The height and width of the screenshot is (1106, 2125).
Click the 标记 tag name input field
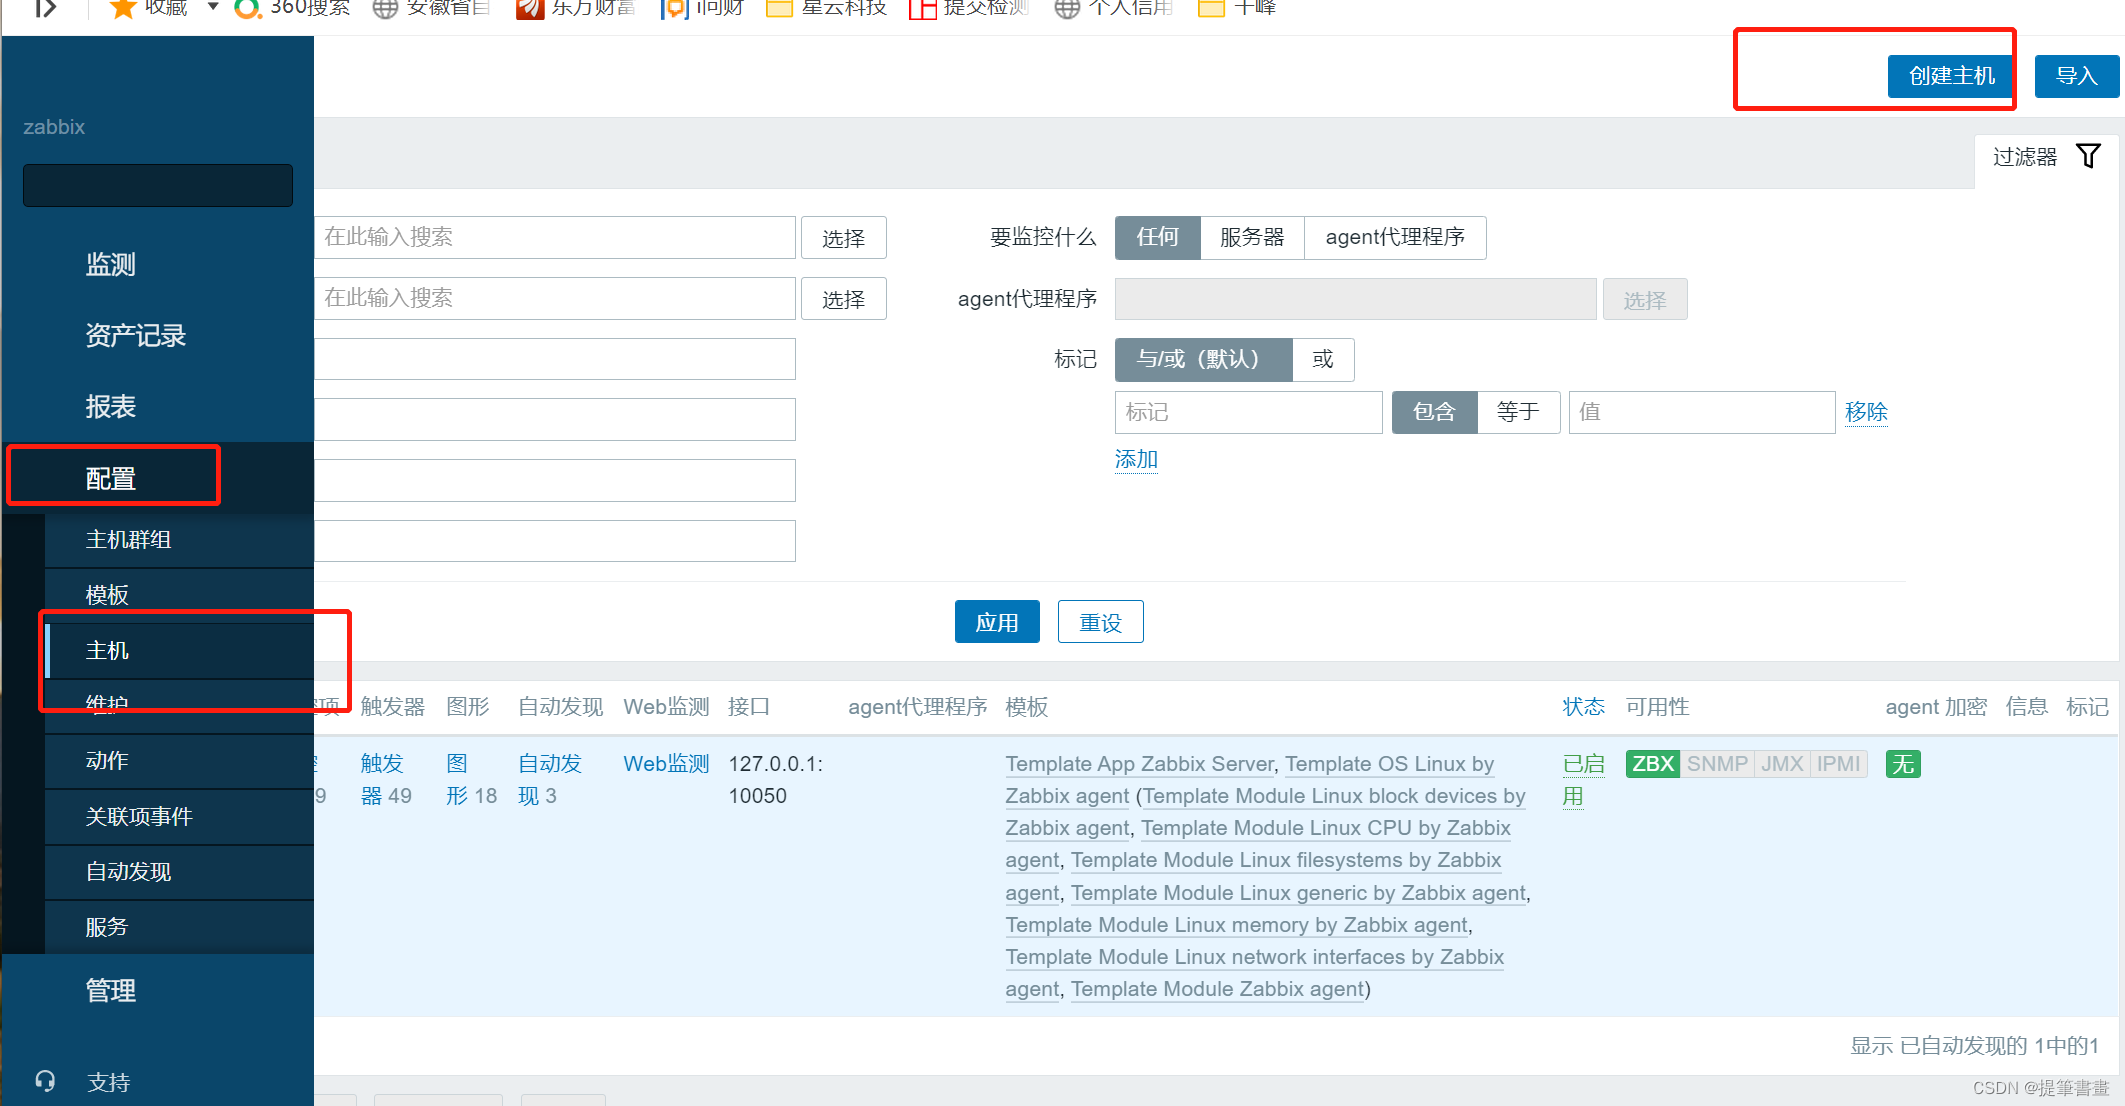(1247, 412)
